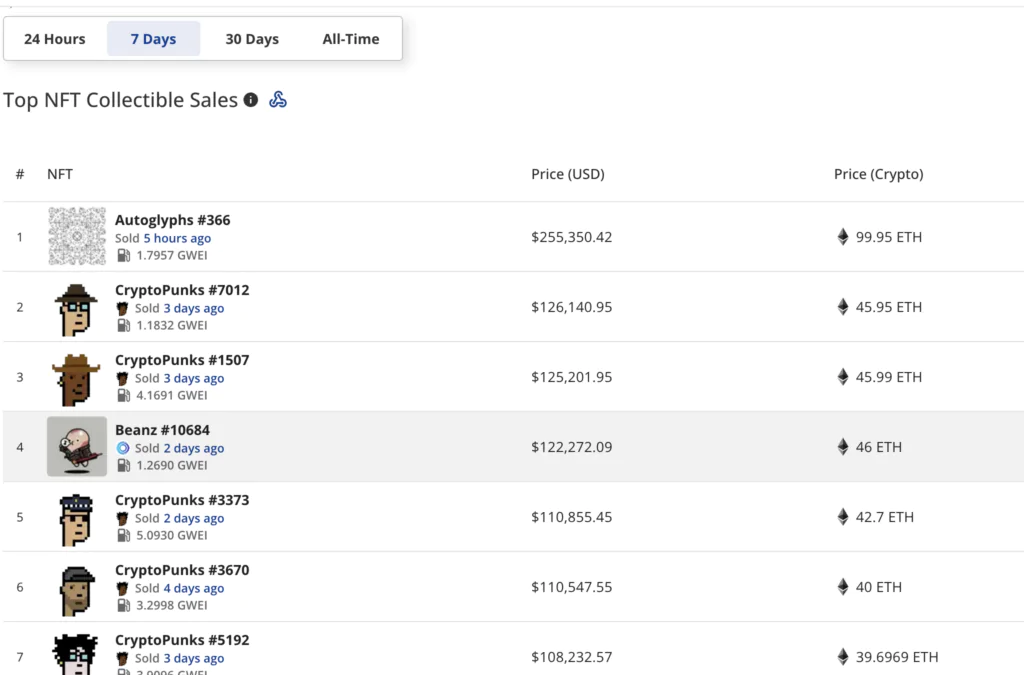This screenshot has height=675, width=1024.
Task: Select the 7 Days time range
Action: [153, 39]
